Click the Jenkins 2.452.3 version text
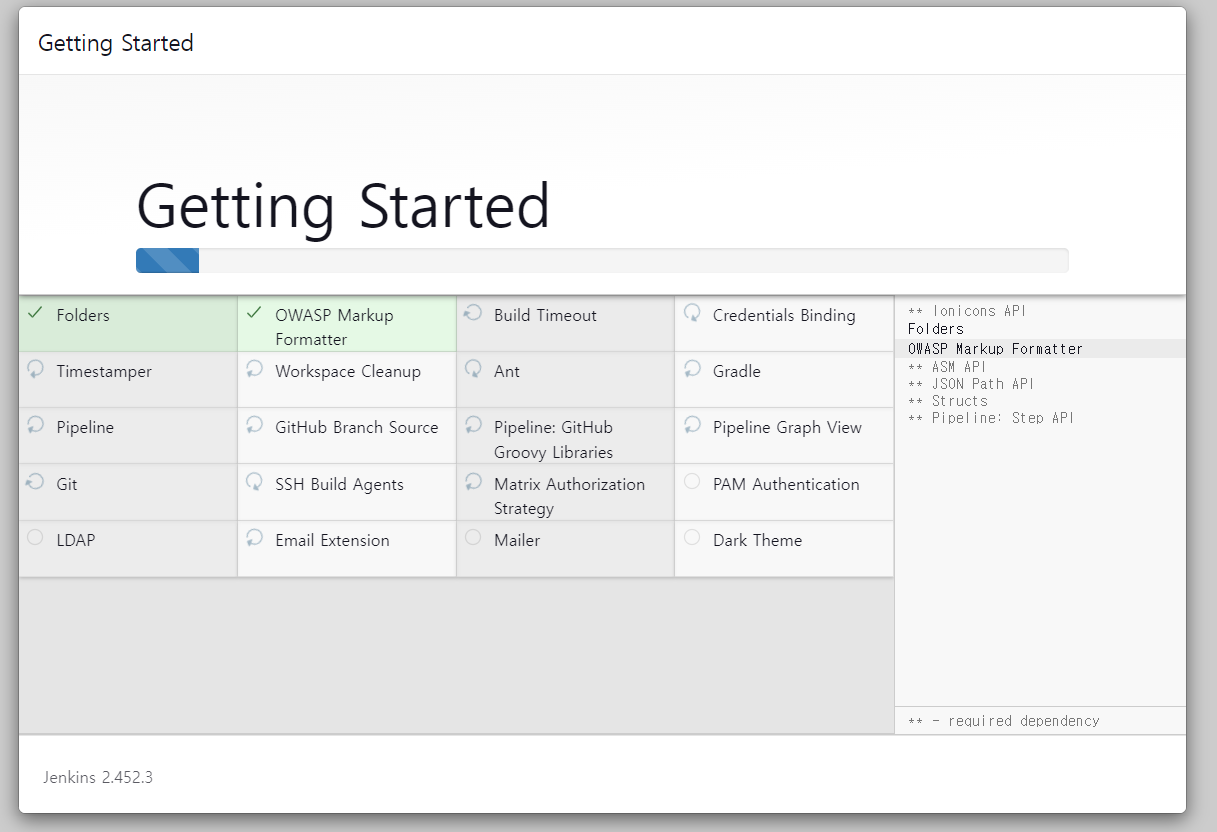 click(98, 777)
